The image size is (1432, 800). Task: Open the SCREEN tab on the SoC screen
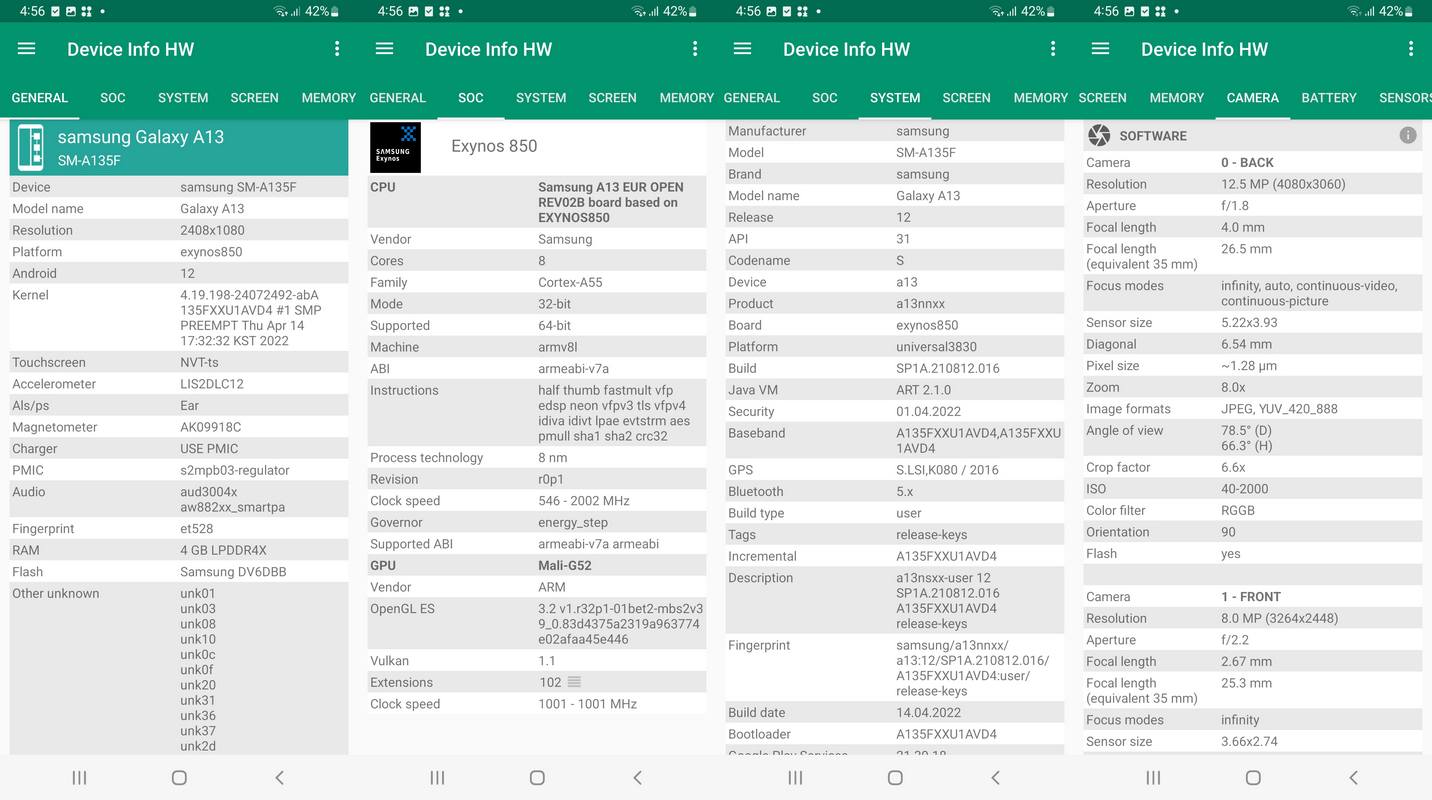[613, 97]
